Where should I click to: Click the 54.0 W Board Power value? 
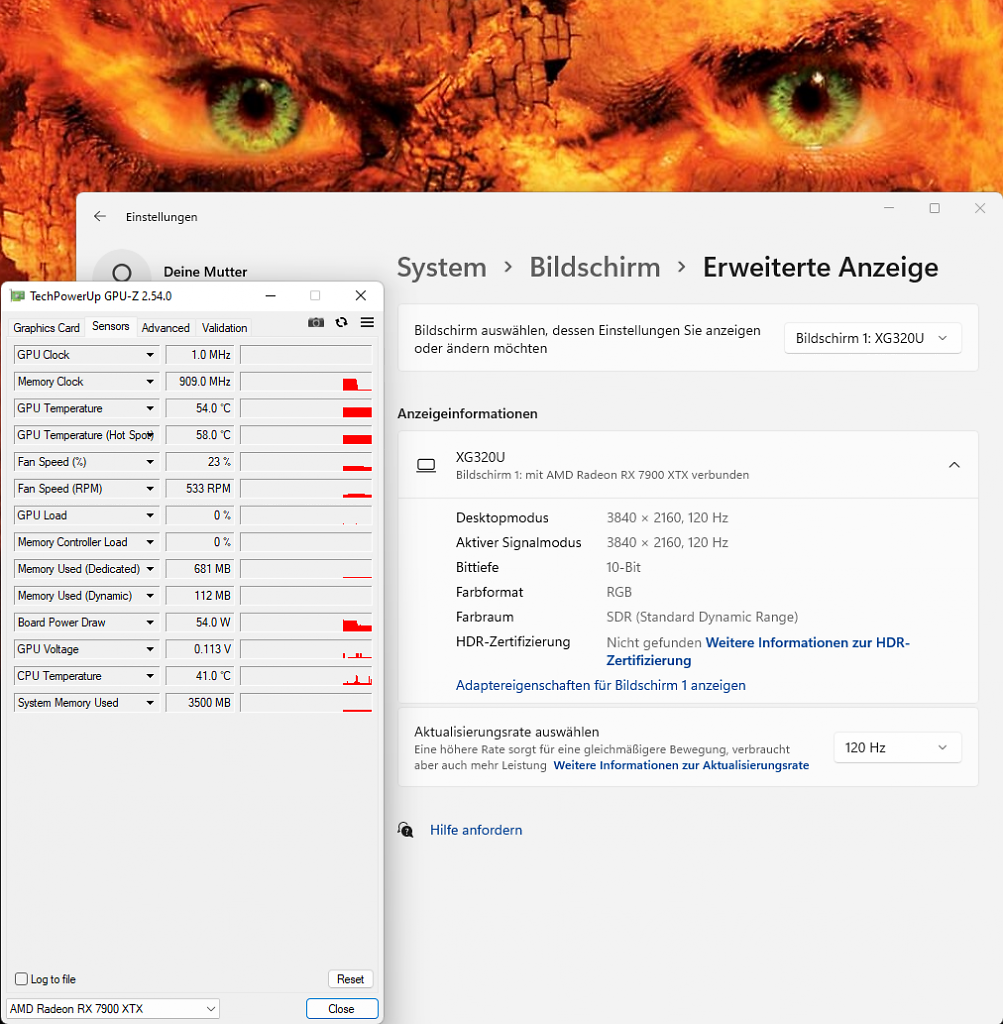click(200, 622)
